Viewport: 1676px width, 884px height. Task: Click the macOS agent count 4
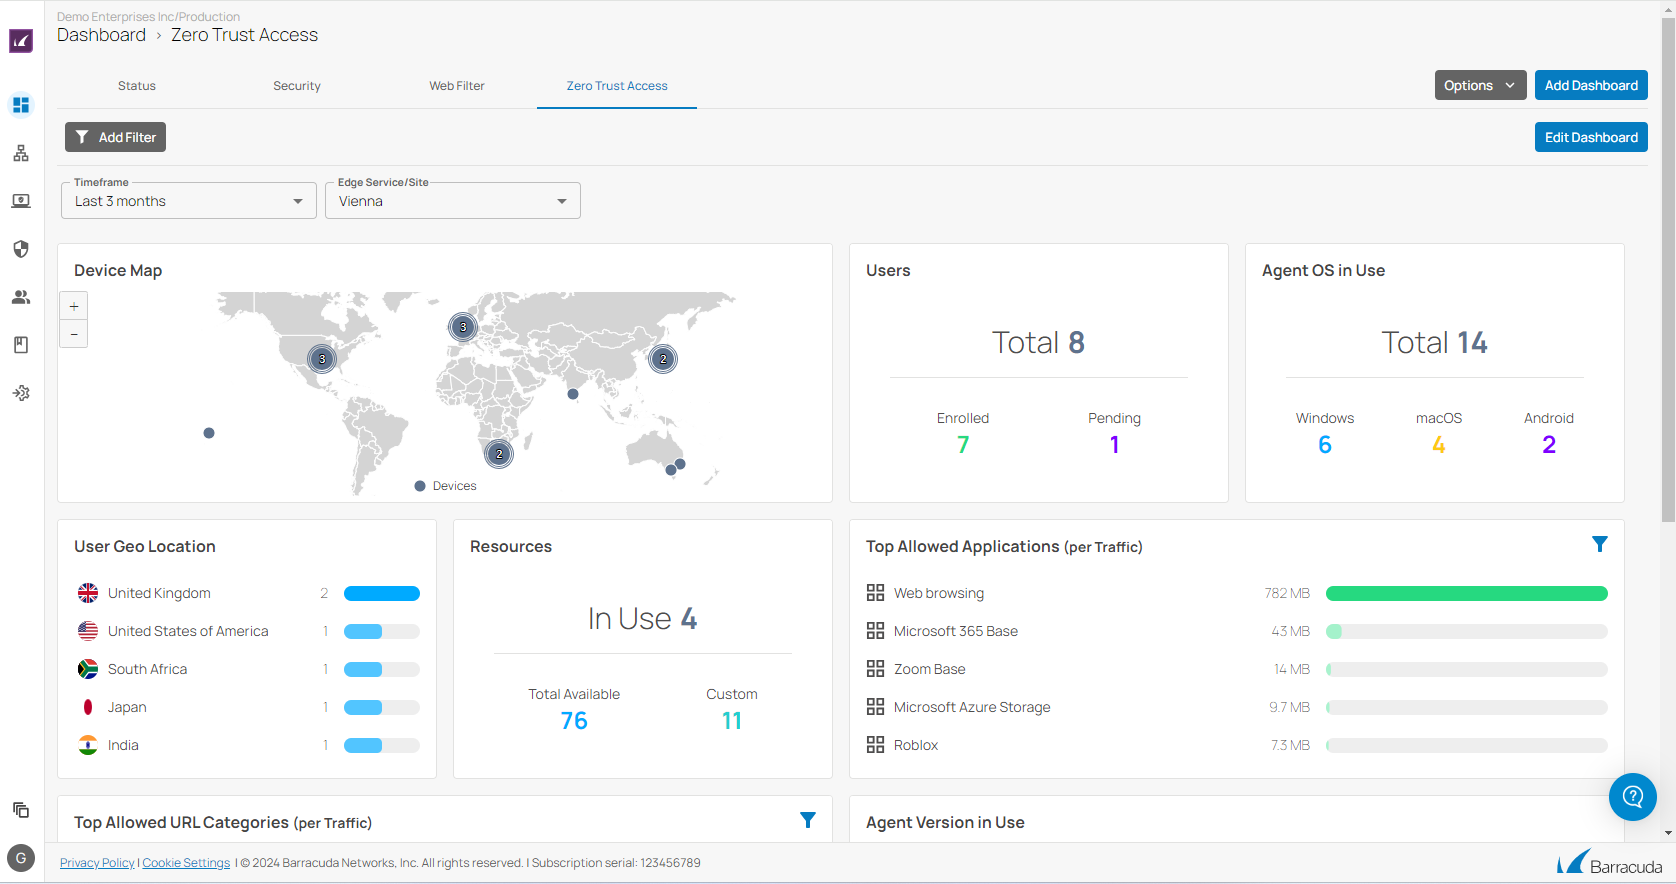pyautogui.click(x=1439, y=445)
